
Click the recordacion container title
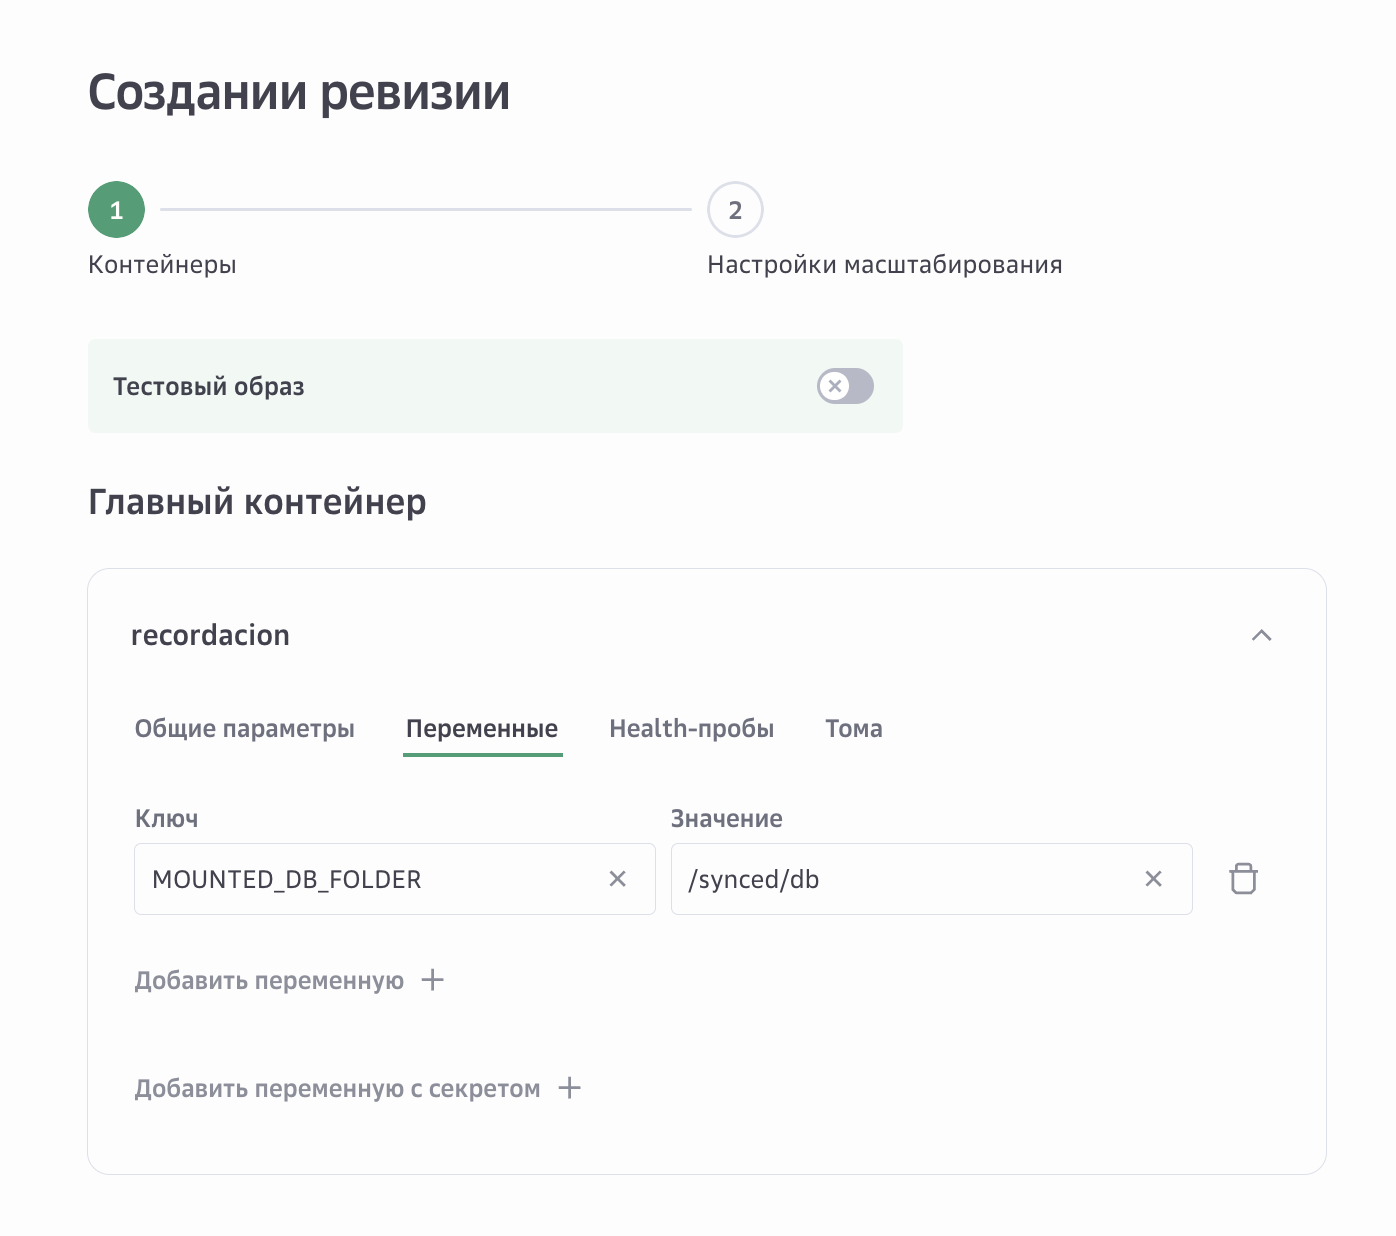[x=210, y=635]
